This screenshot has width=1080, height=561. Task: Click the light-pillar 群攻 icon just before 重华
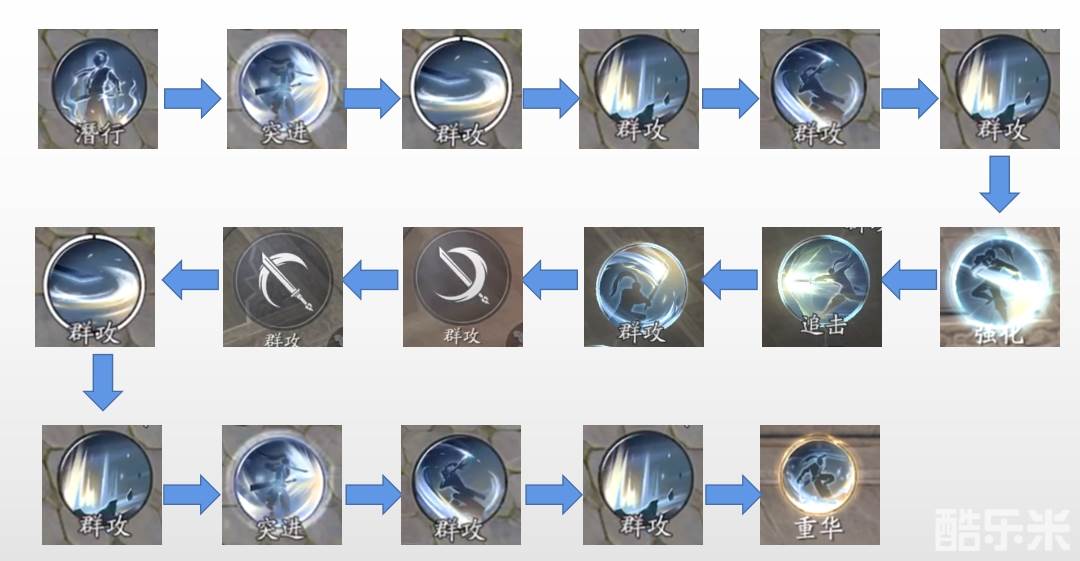click(643, 484)
